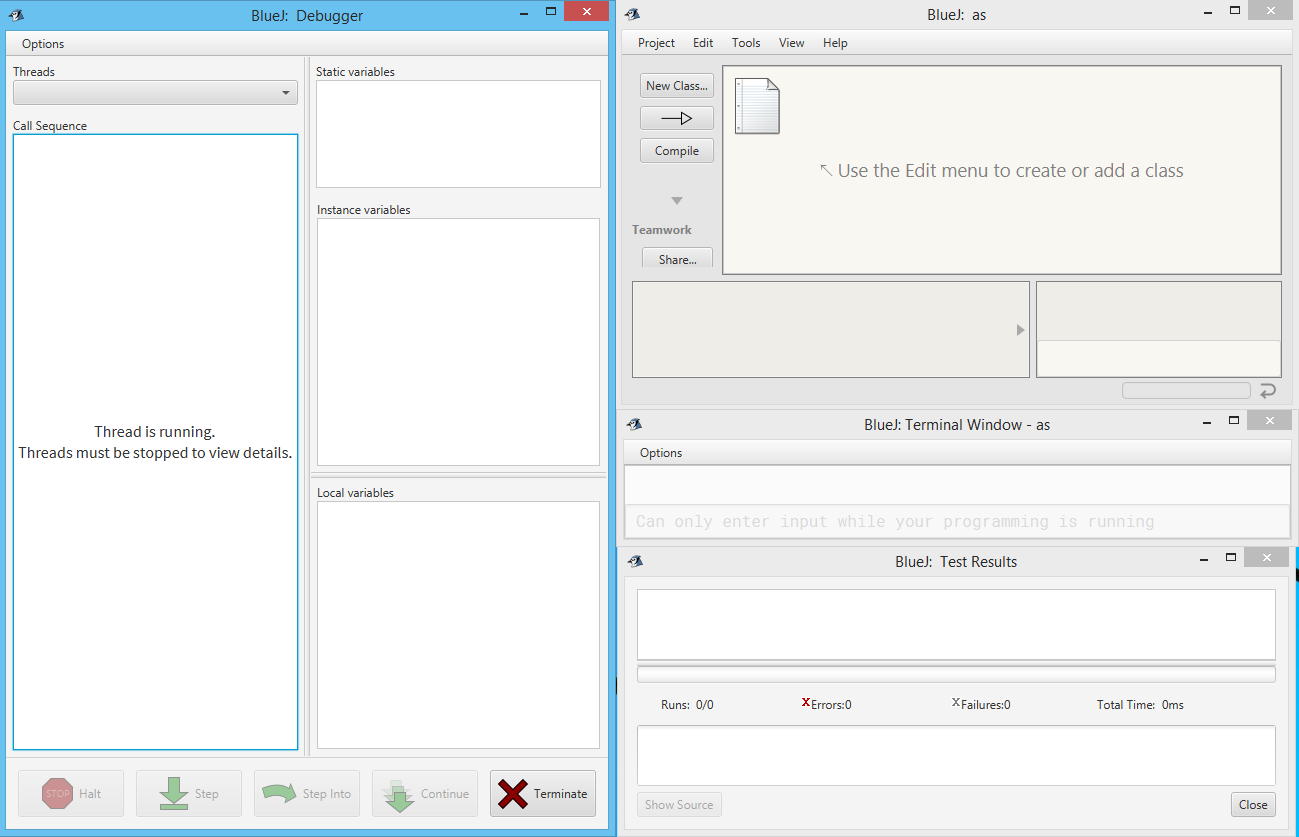Click the BlueJ logo in Debugger titlebar
The height and width of the screenshot is (837, 1299).
(x=16, y=15)
